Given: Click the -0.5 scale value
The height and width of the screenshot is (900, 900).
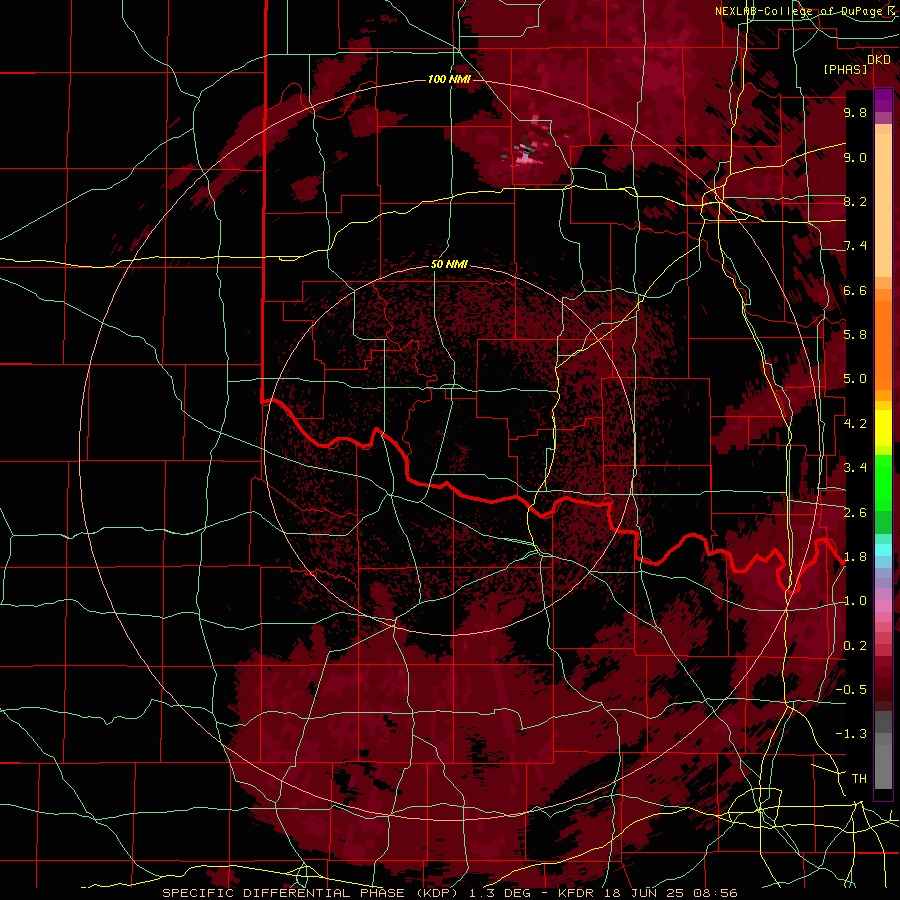Looking at the screenshot, I should (x=851, y=689).
